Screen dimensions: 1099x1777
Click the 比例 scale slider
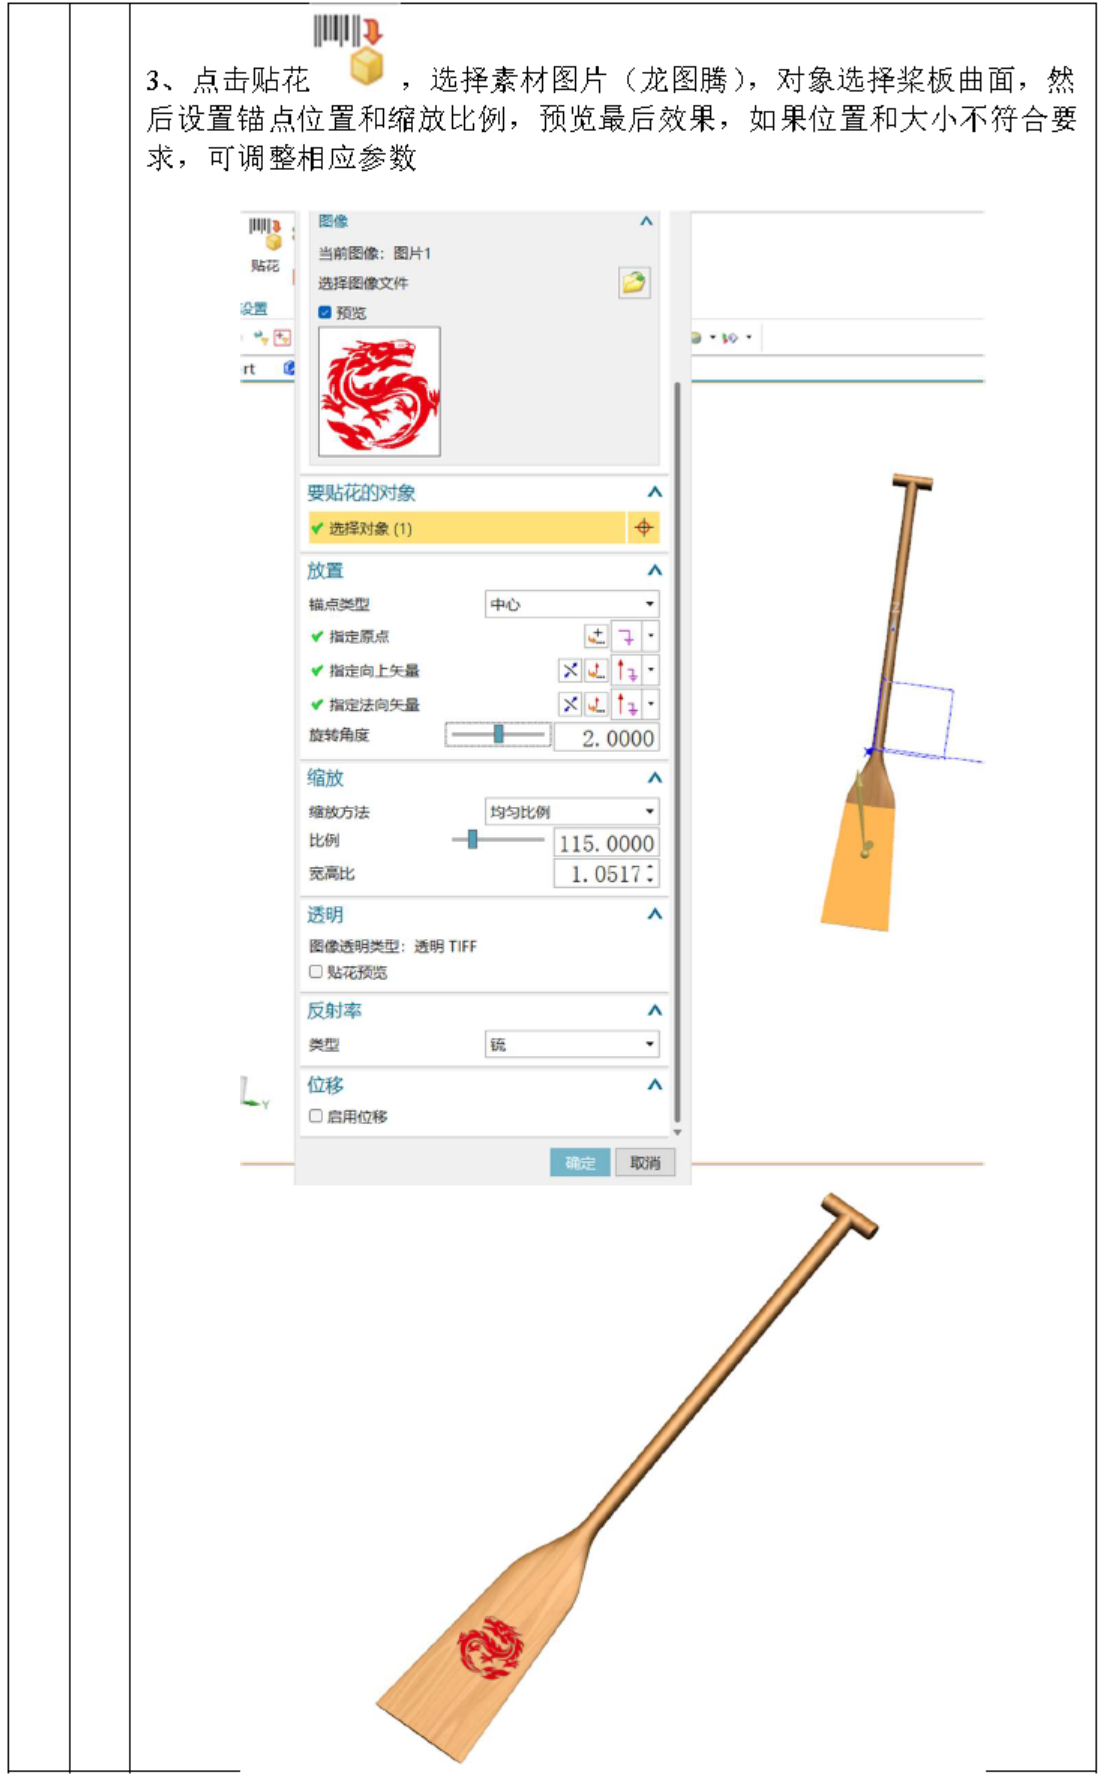coord(498,840)
